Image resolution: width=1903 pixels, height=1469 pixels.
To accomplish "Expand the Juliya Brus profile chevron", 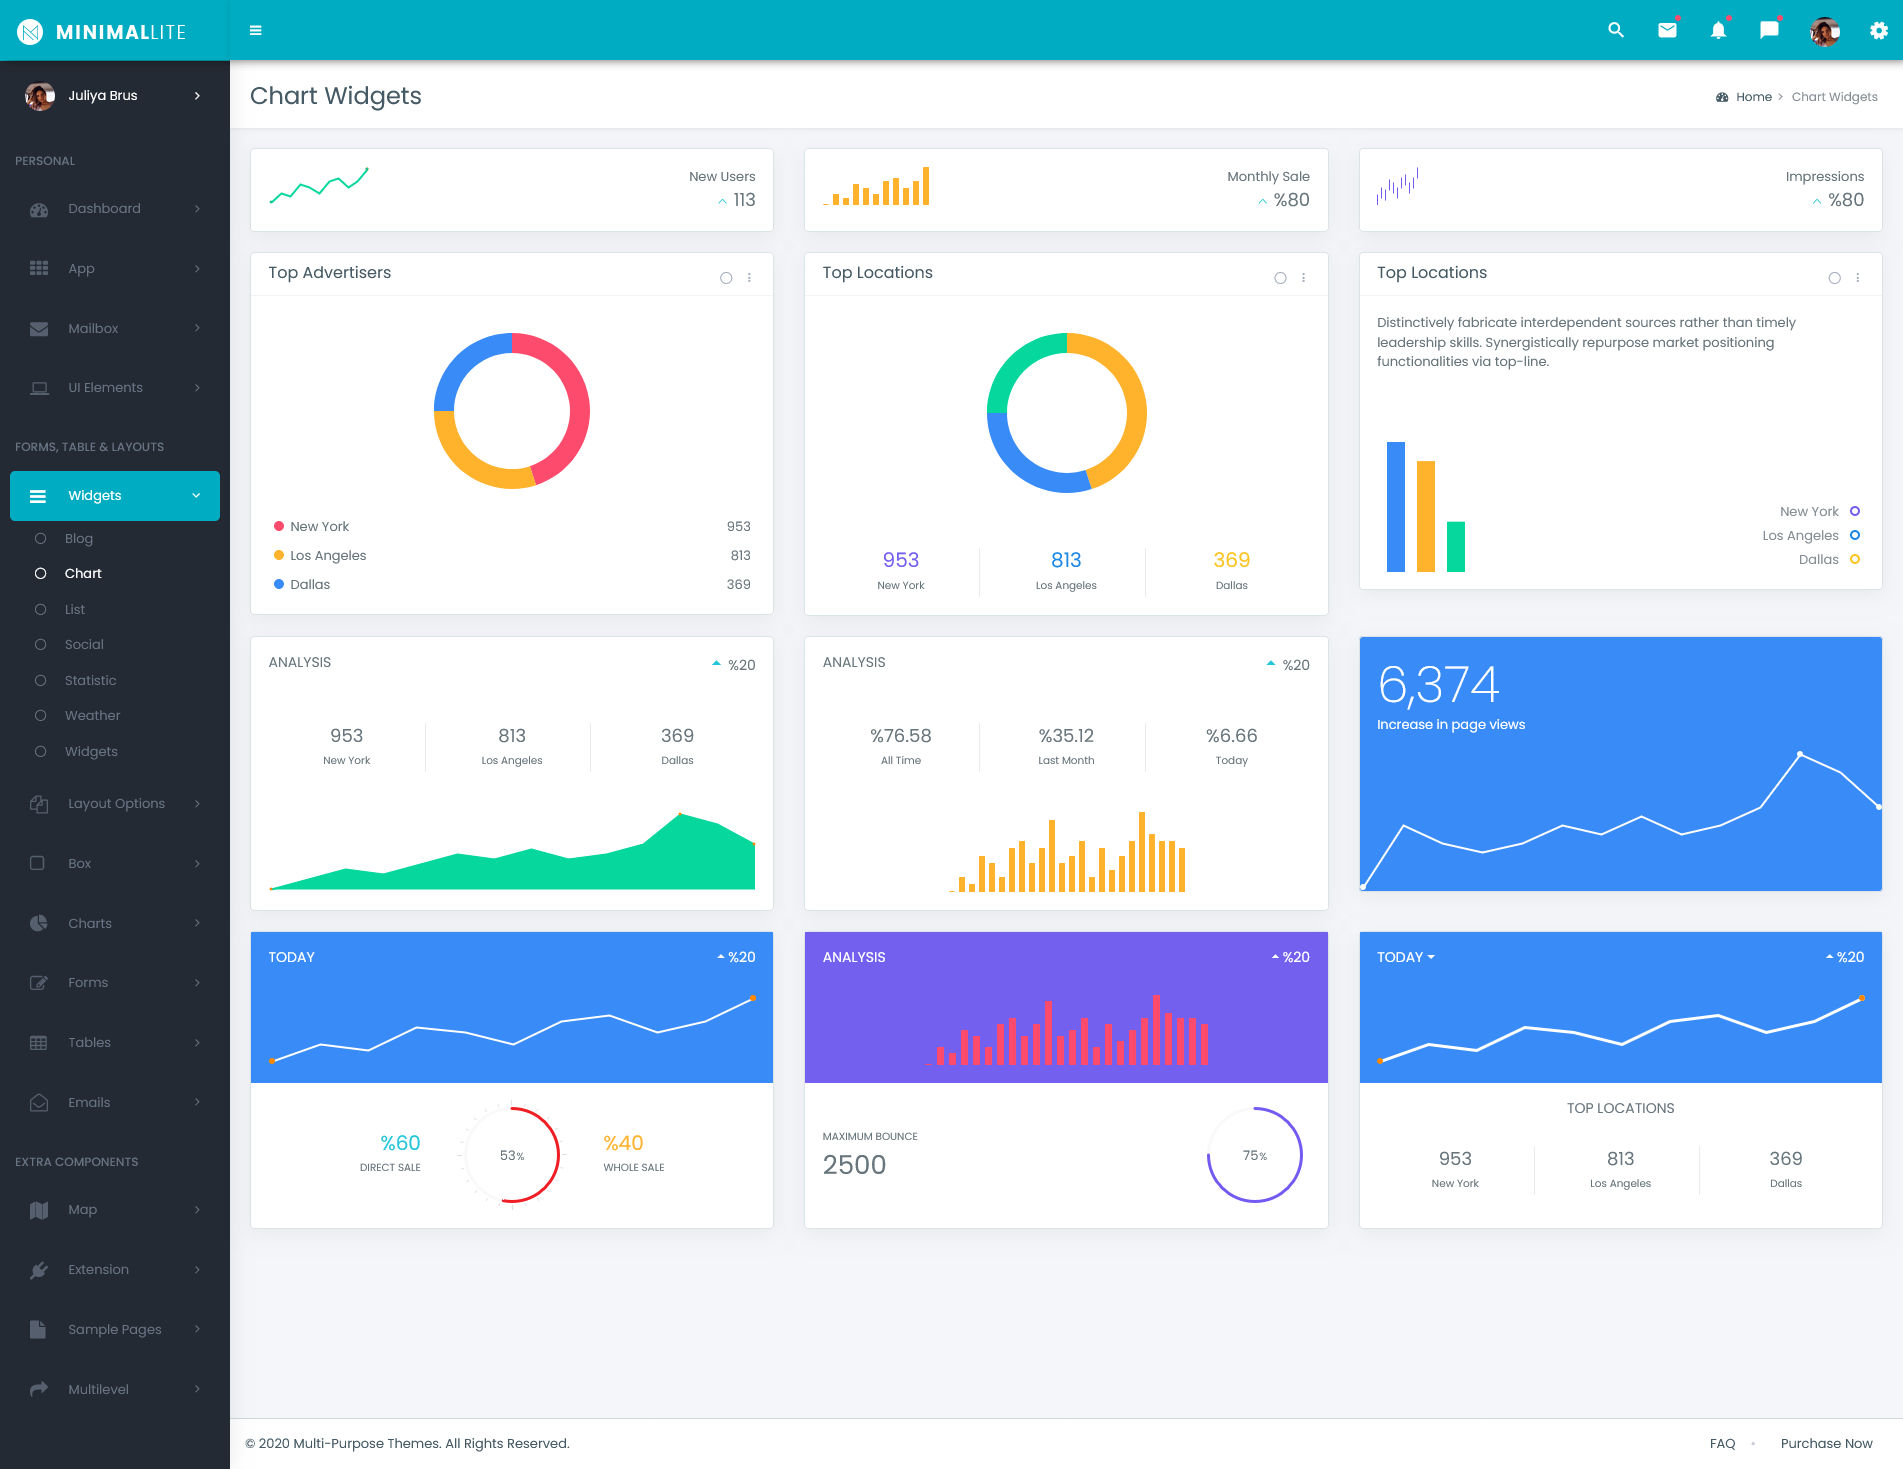I will click(x=197, y=96).
